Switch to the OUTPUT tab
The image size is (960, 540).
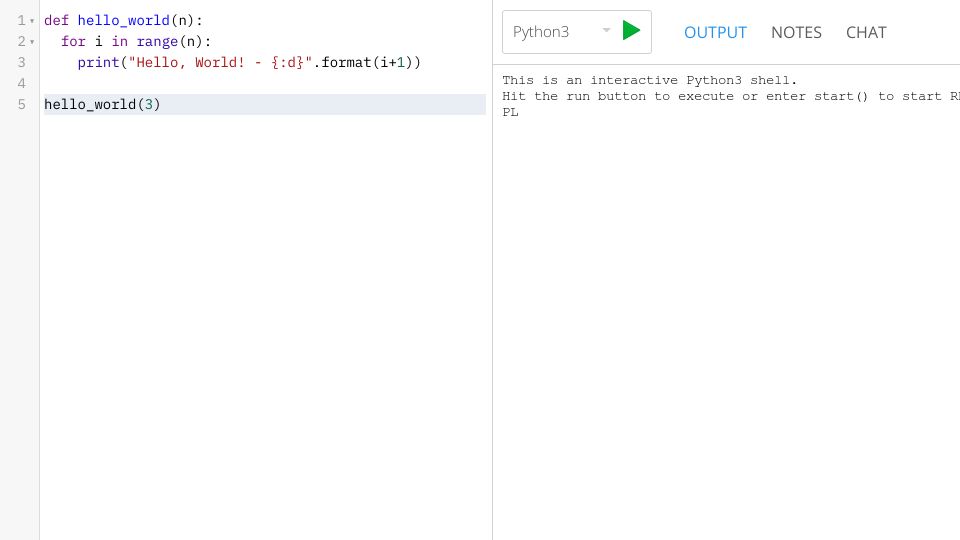point(715,32)
